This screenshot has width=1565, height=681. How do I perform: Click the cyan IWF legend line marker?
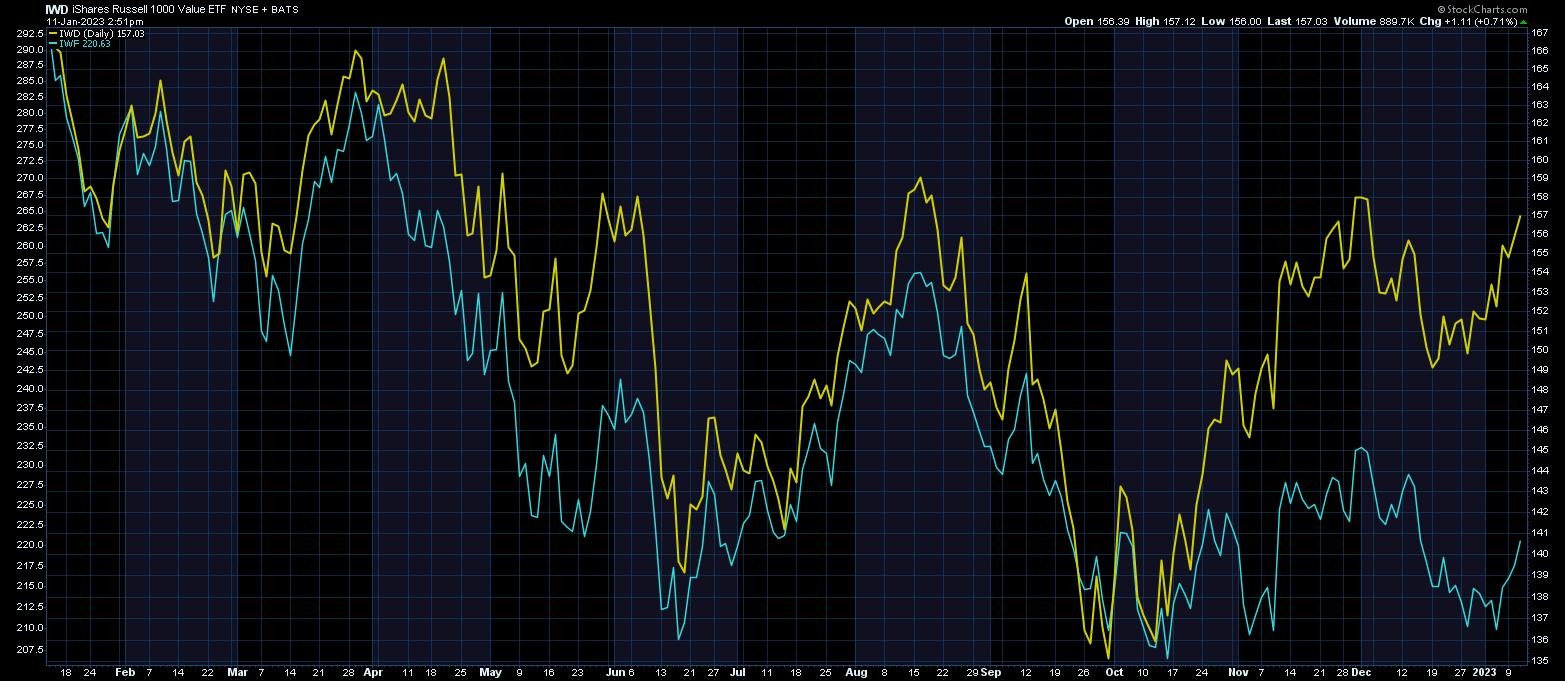(51, 44)
